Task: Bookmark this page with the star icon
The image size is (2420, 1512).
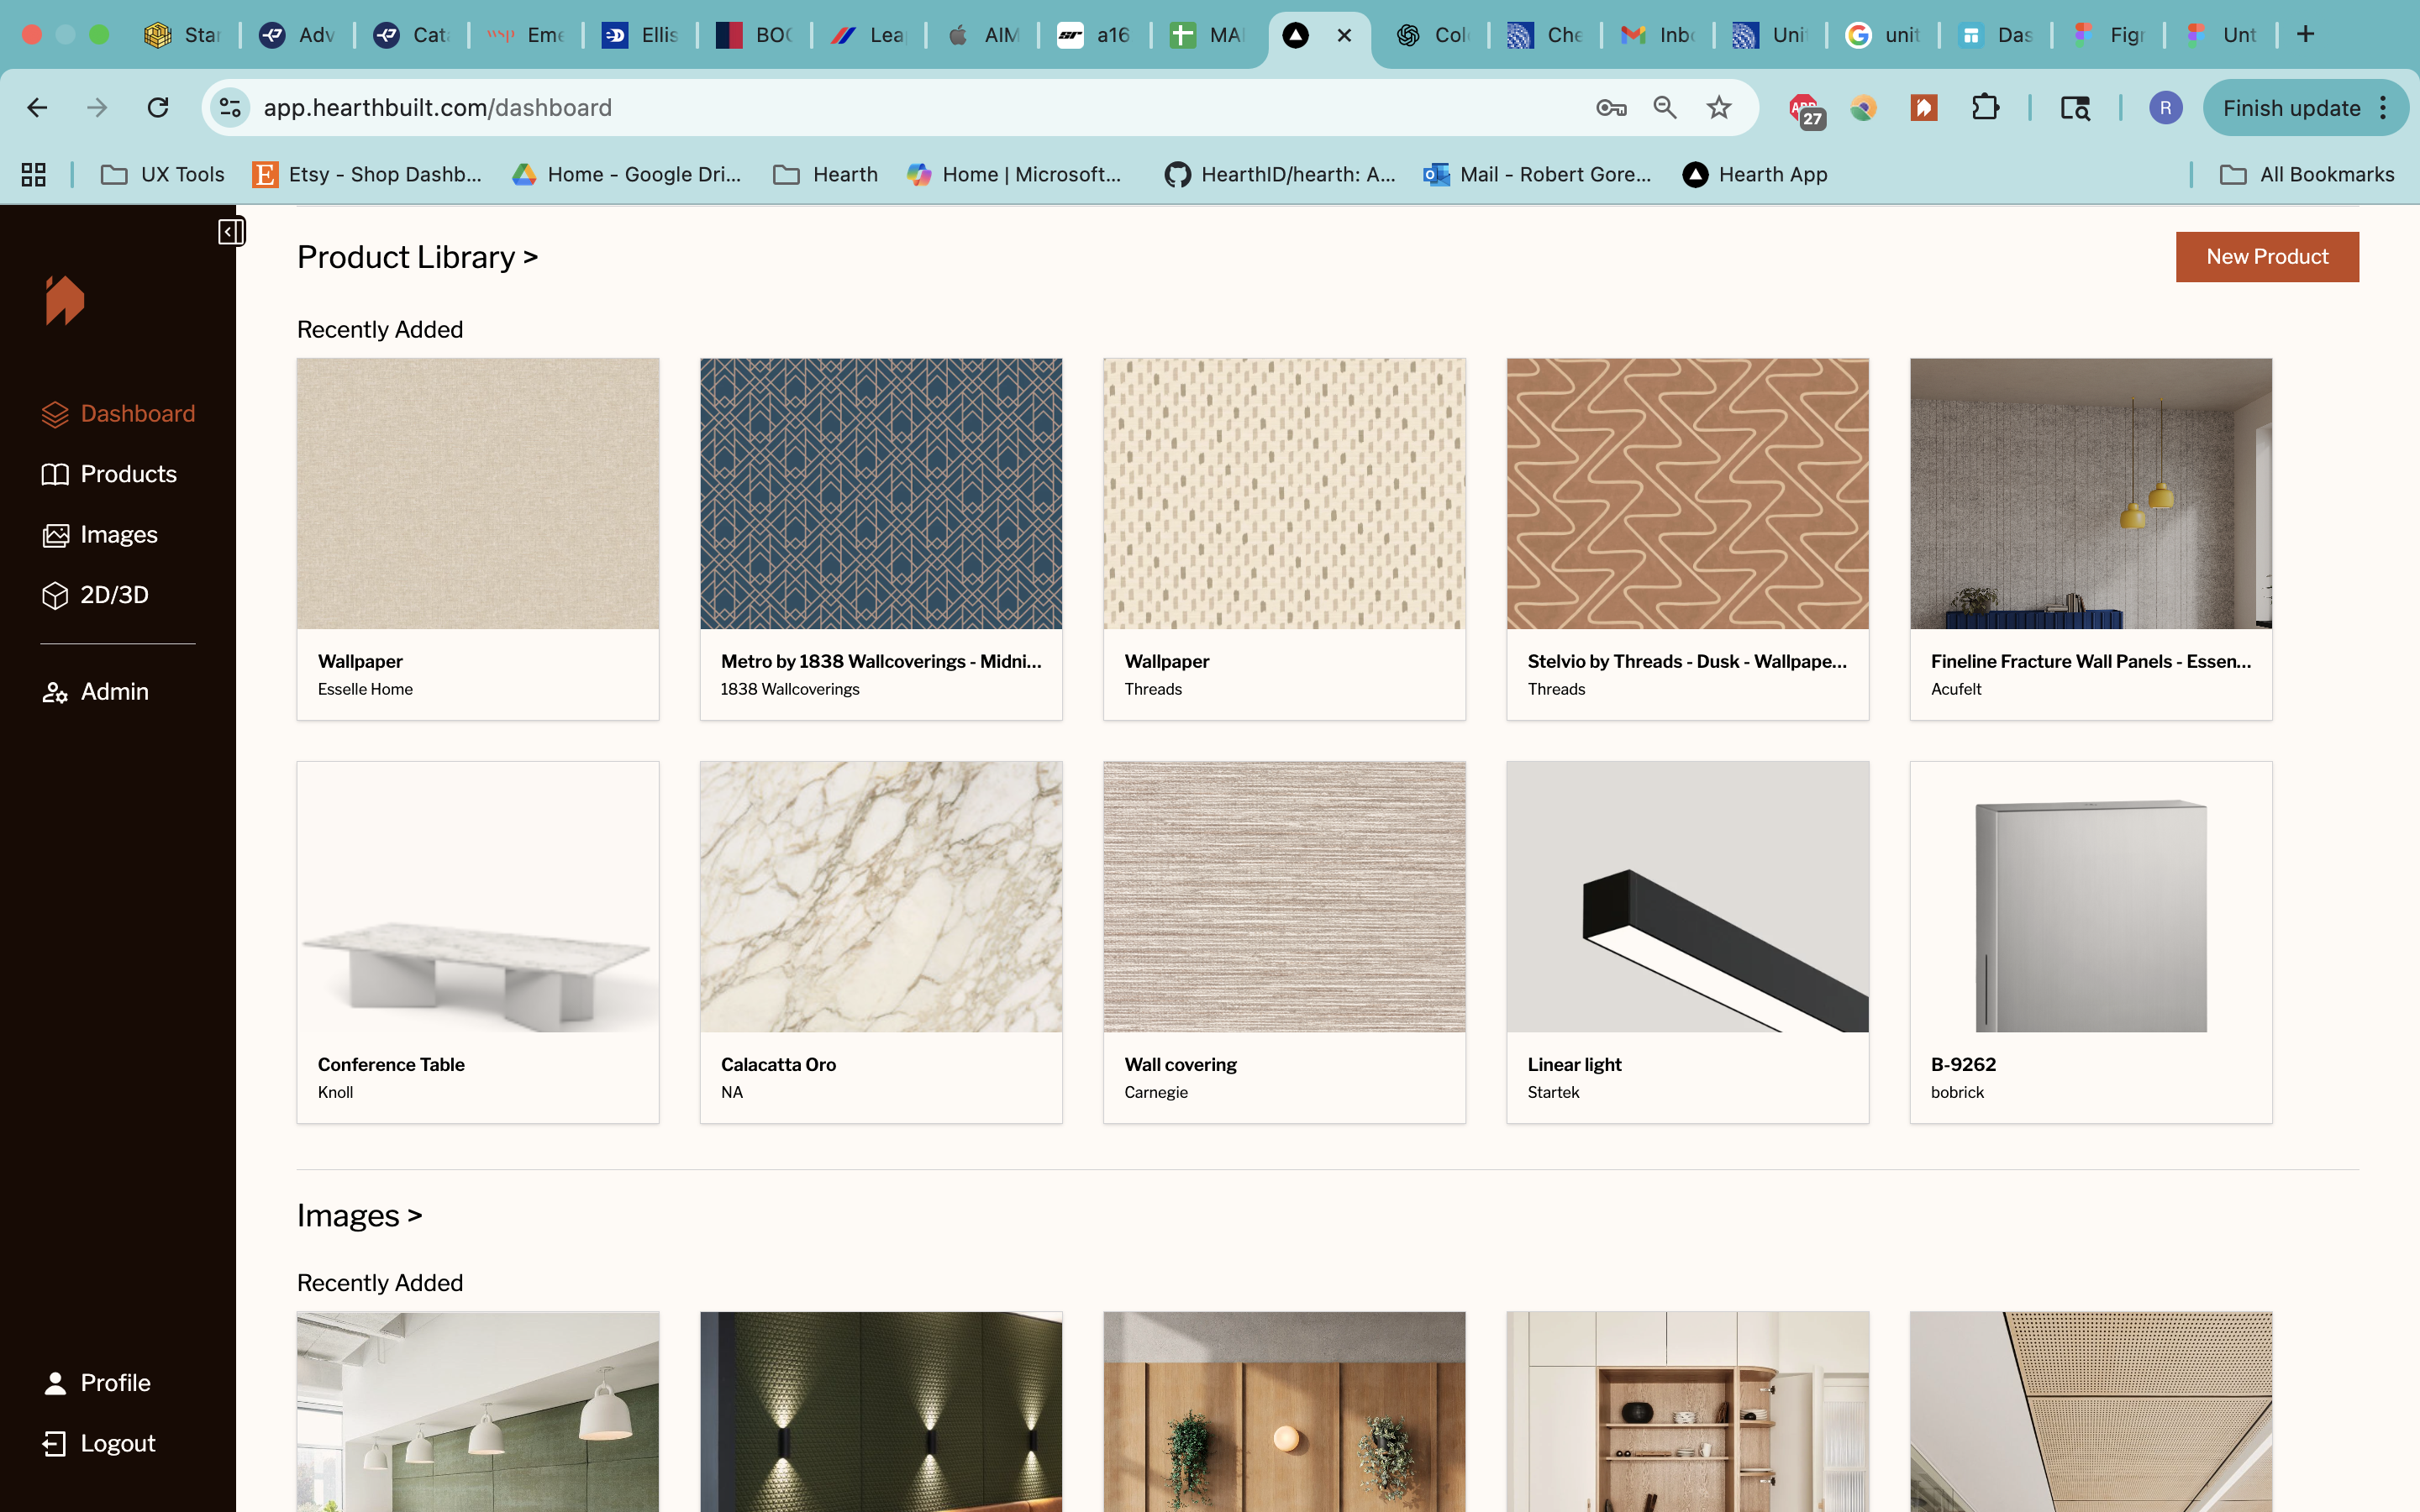Action: point(1718,108)
